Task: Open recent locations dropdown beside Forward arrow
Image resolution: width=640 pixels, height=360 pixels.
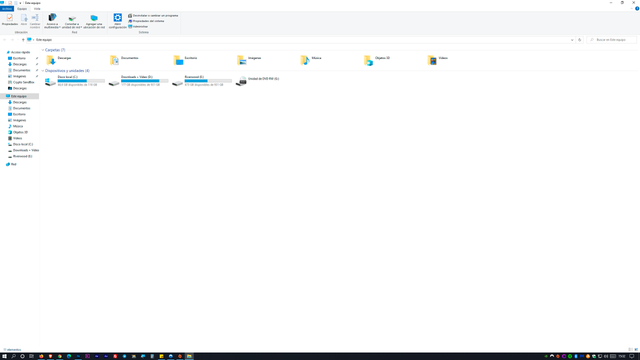Action: point(17,40)
